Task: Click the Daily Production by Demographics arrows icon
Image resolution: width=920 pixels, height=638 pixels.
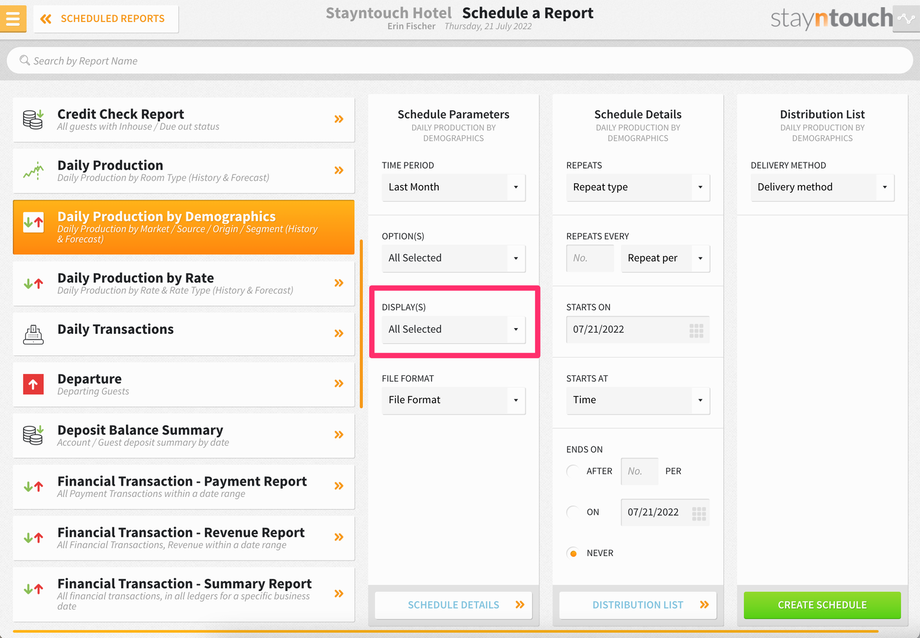Action: point(33,222)
